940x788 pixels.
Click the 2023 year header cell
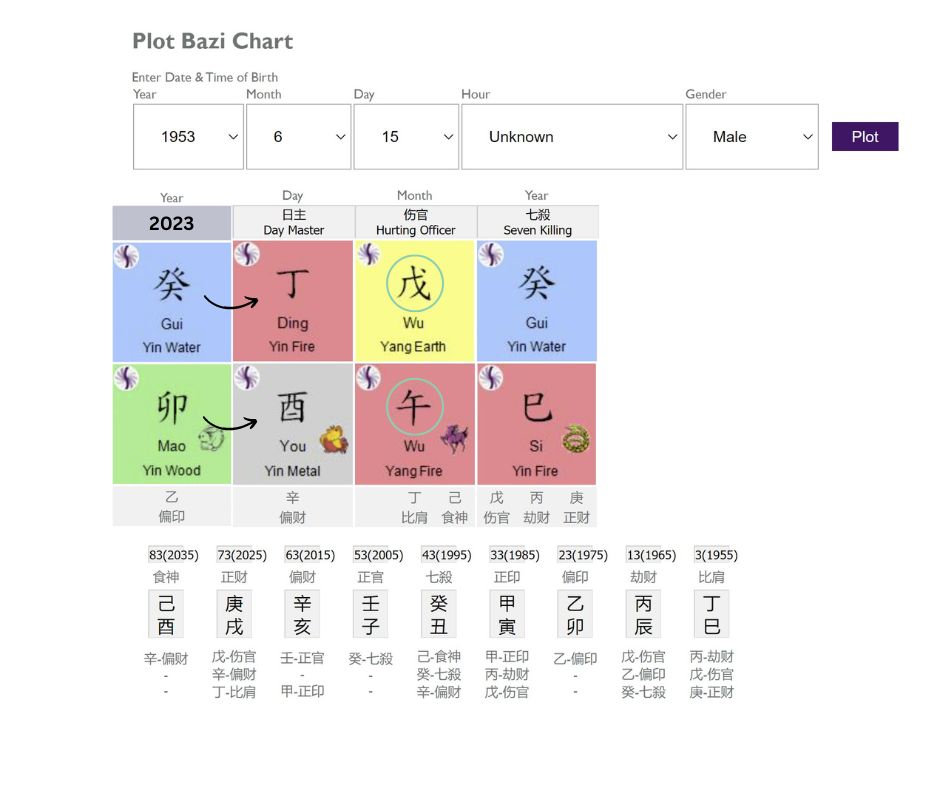[171, 223]
